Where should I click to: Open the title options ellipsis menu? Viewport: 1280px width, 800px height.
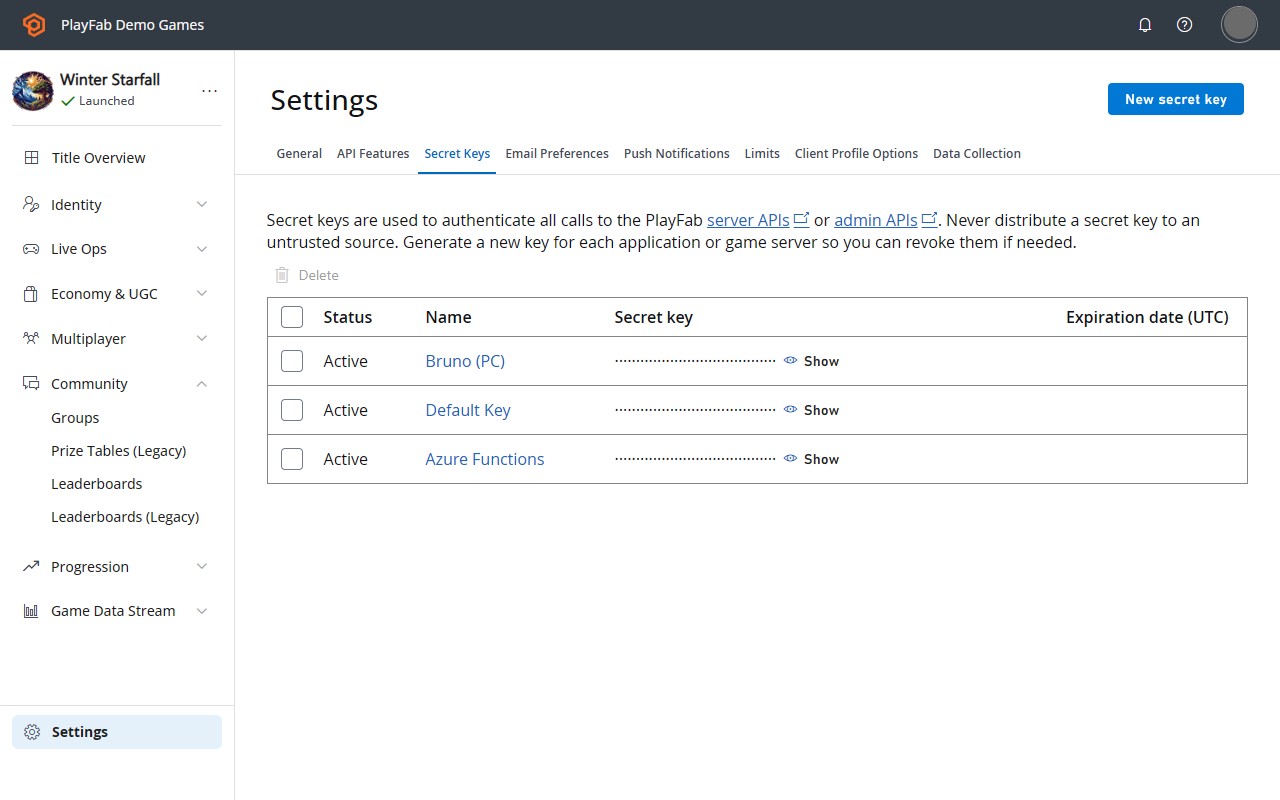(x=209, y=90)
